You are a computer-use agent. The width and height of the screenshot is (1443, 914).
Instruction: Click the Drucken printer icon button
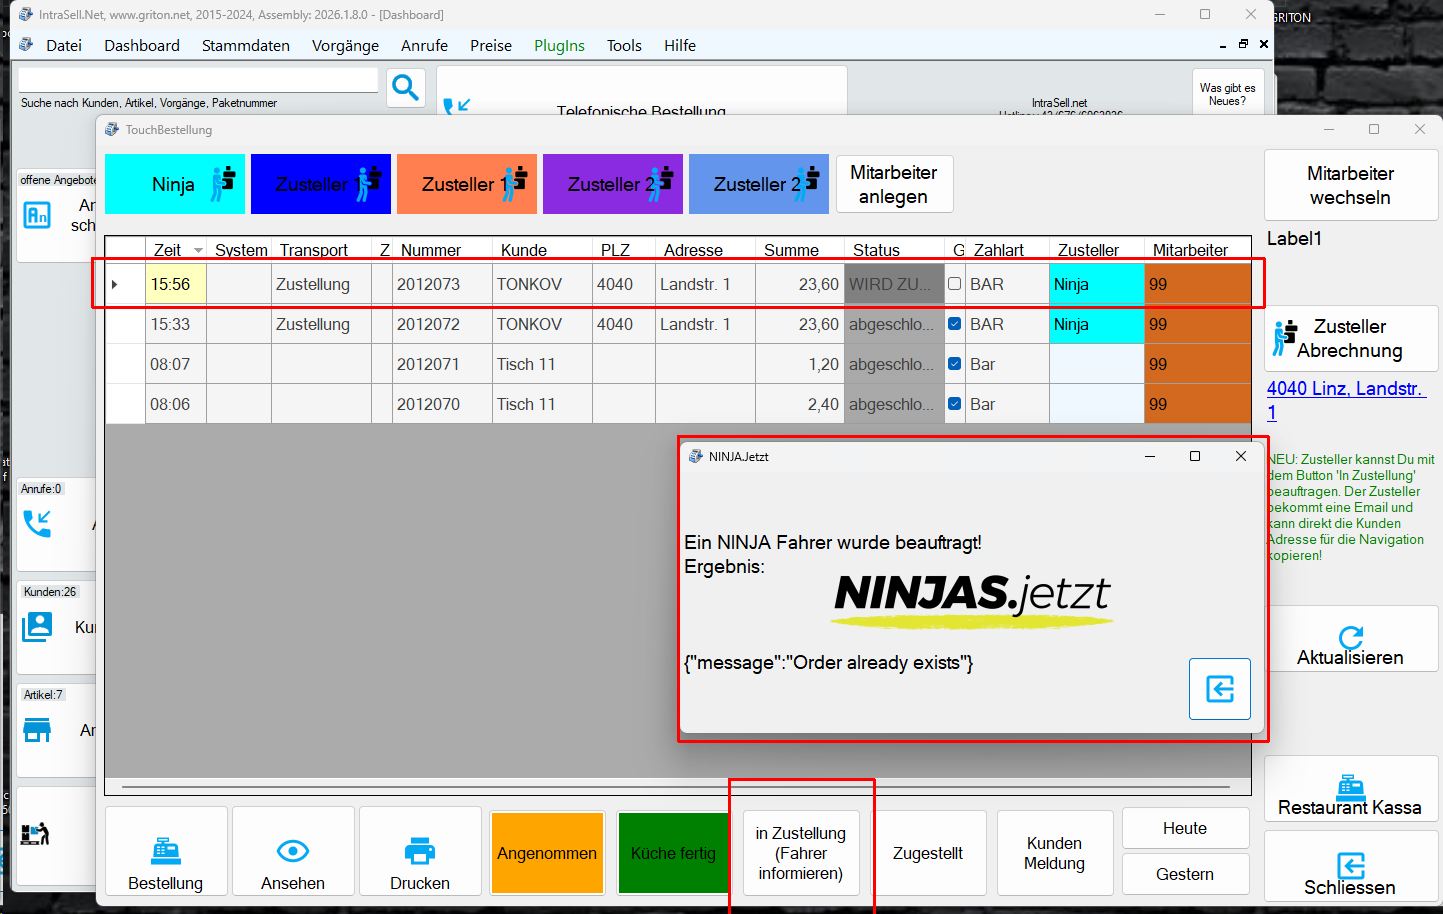[420, 852]
